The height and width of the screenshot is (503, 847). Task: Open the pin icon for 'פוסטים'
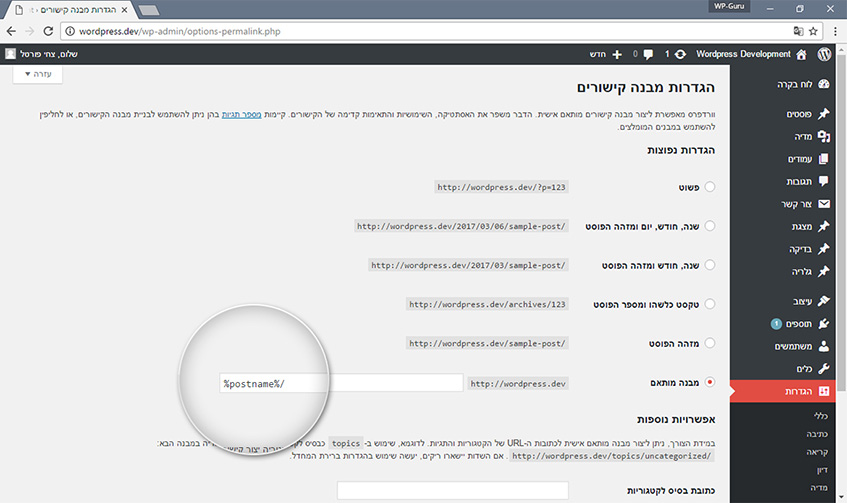(824, 113)
